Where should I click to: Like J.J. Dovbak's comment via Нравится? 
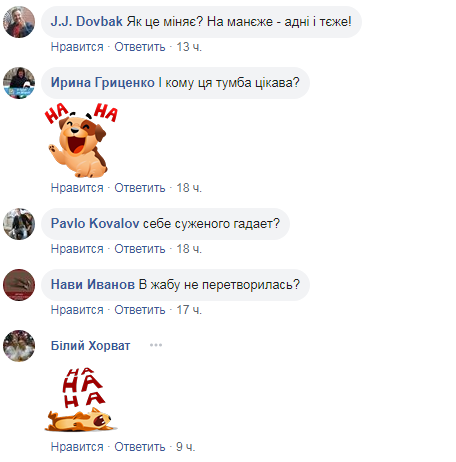[x=77, y=47]
